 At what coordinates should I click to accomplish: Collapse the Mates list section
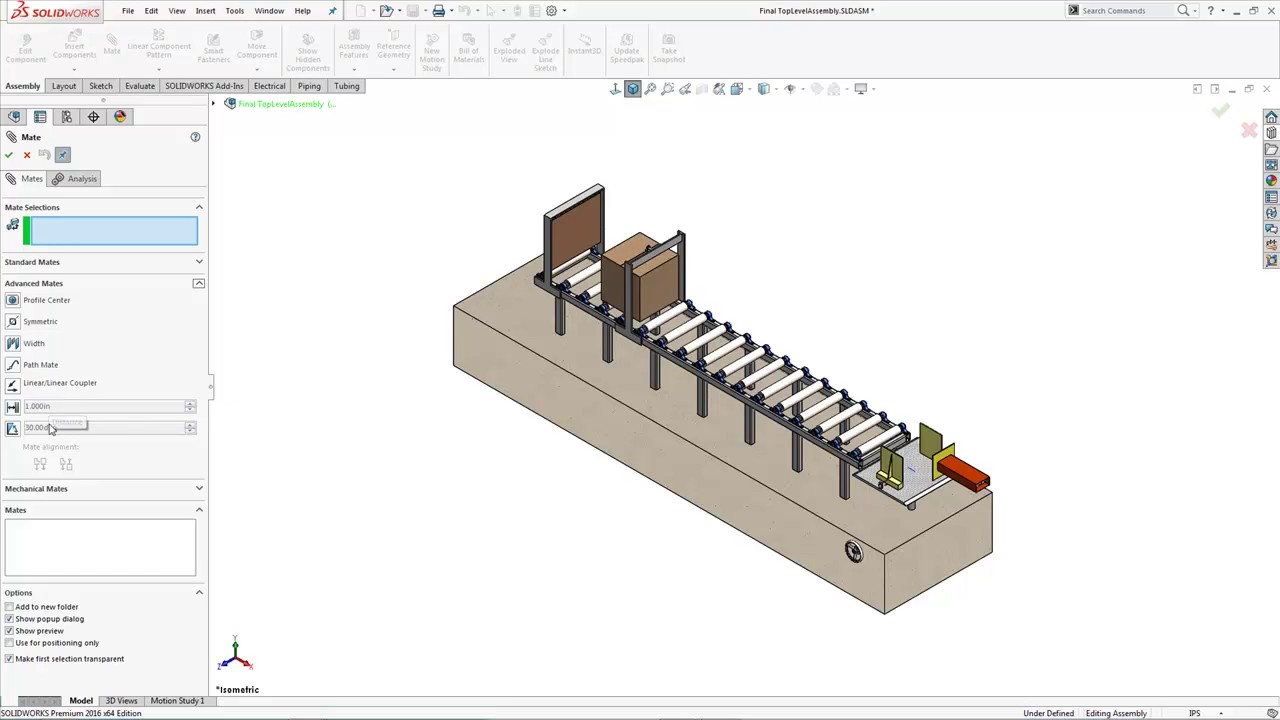coord(199,510)
